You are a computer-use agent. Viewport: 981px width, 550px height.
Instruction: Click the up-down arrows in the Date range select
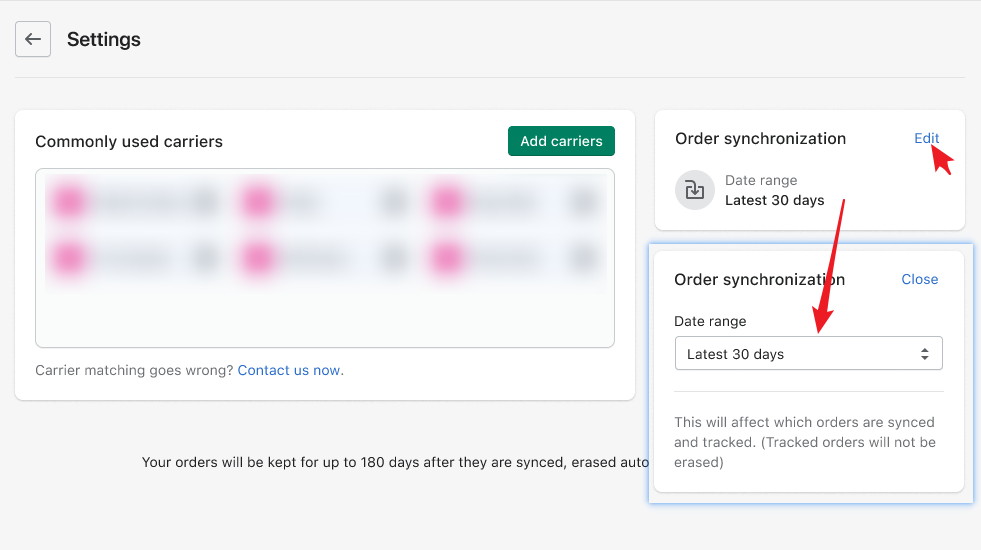click(x=925, y=354)
